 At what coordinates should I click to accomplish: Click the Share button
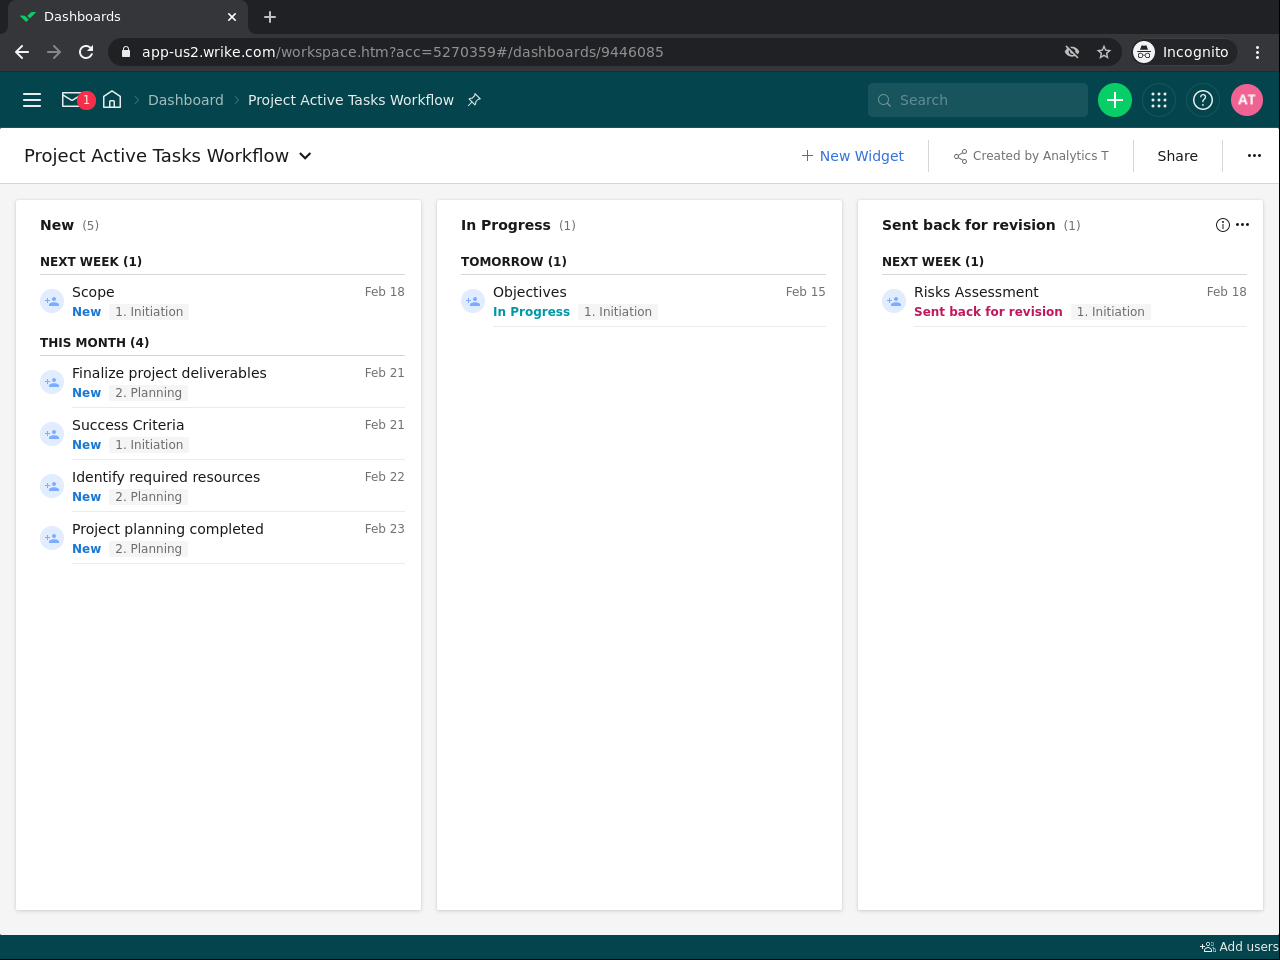click(1177, 156)
